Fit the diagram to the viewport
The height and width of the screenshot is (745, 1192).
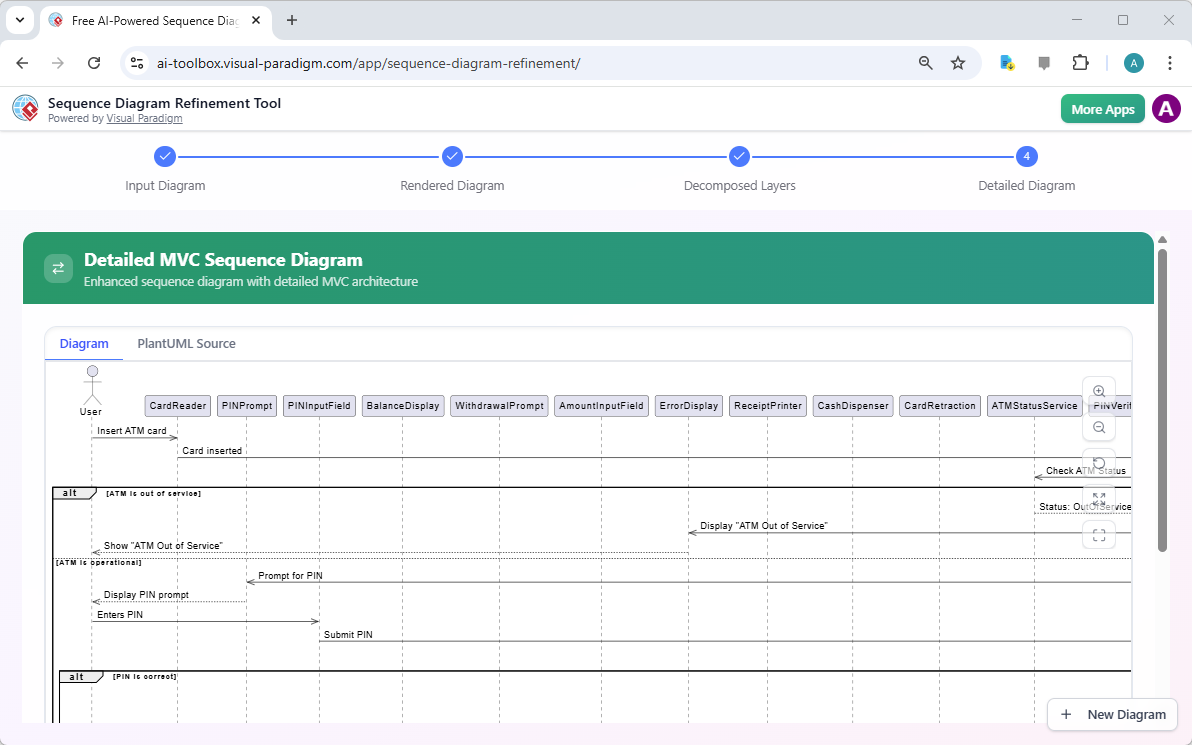[x=1099, y=498]
